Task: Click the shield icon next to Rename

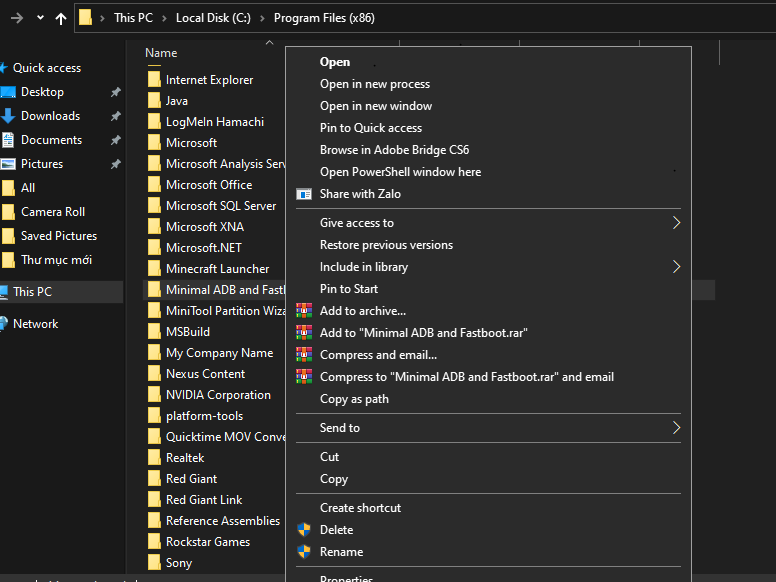Action: pos(304,552)
